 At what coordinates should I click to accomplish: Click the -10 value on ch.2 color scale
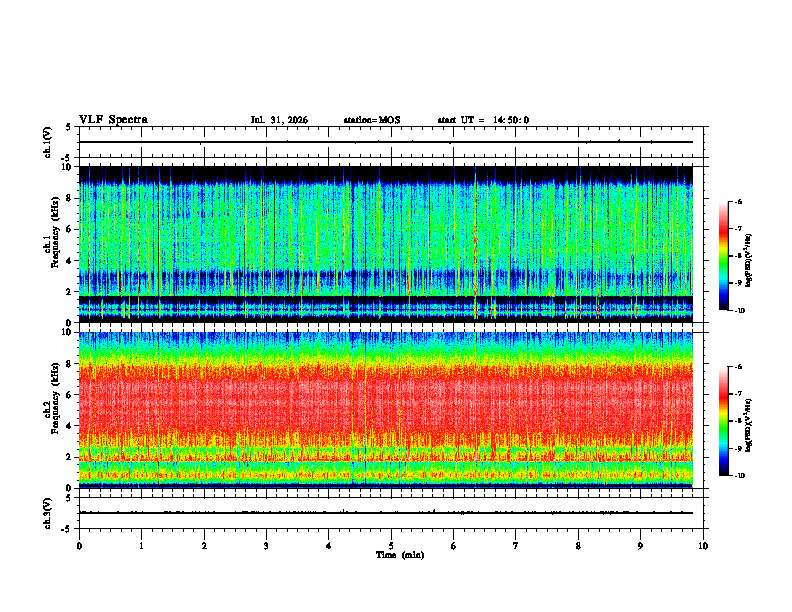(x=739, y=476)
